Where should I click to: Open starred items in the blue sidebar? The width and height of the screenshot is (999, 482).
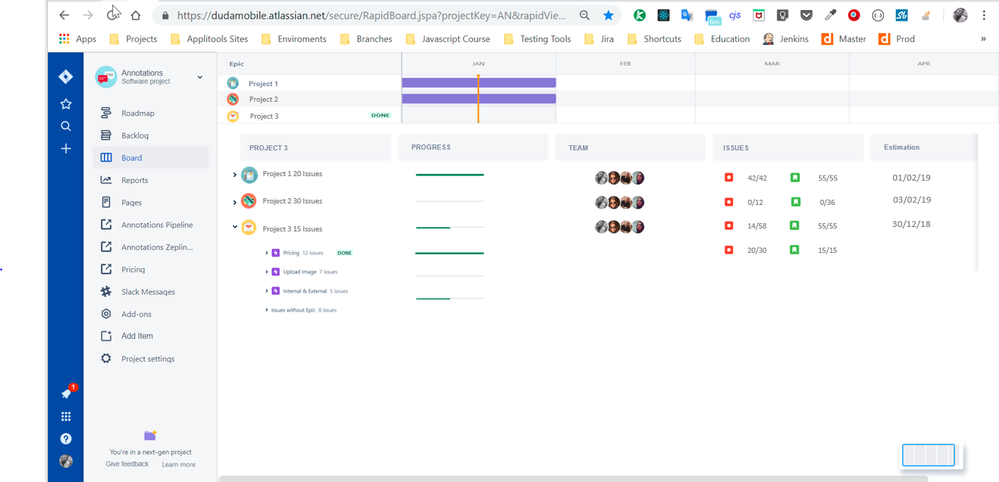click(66, 104)
